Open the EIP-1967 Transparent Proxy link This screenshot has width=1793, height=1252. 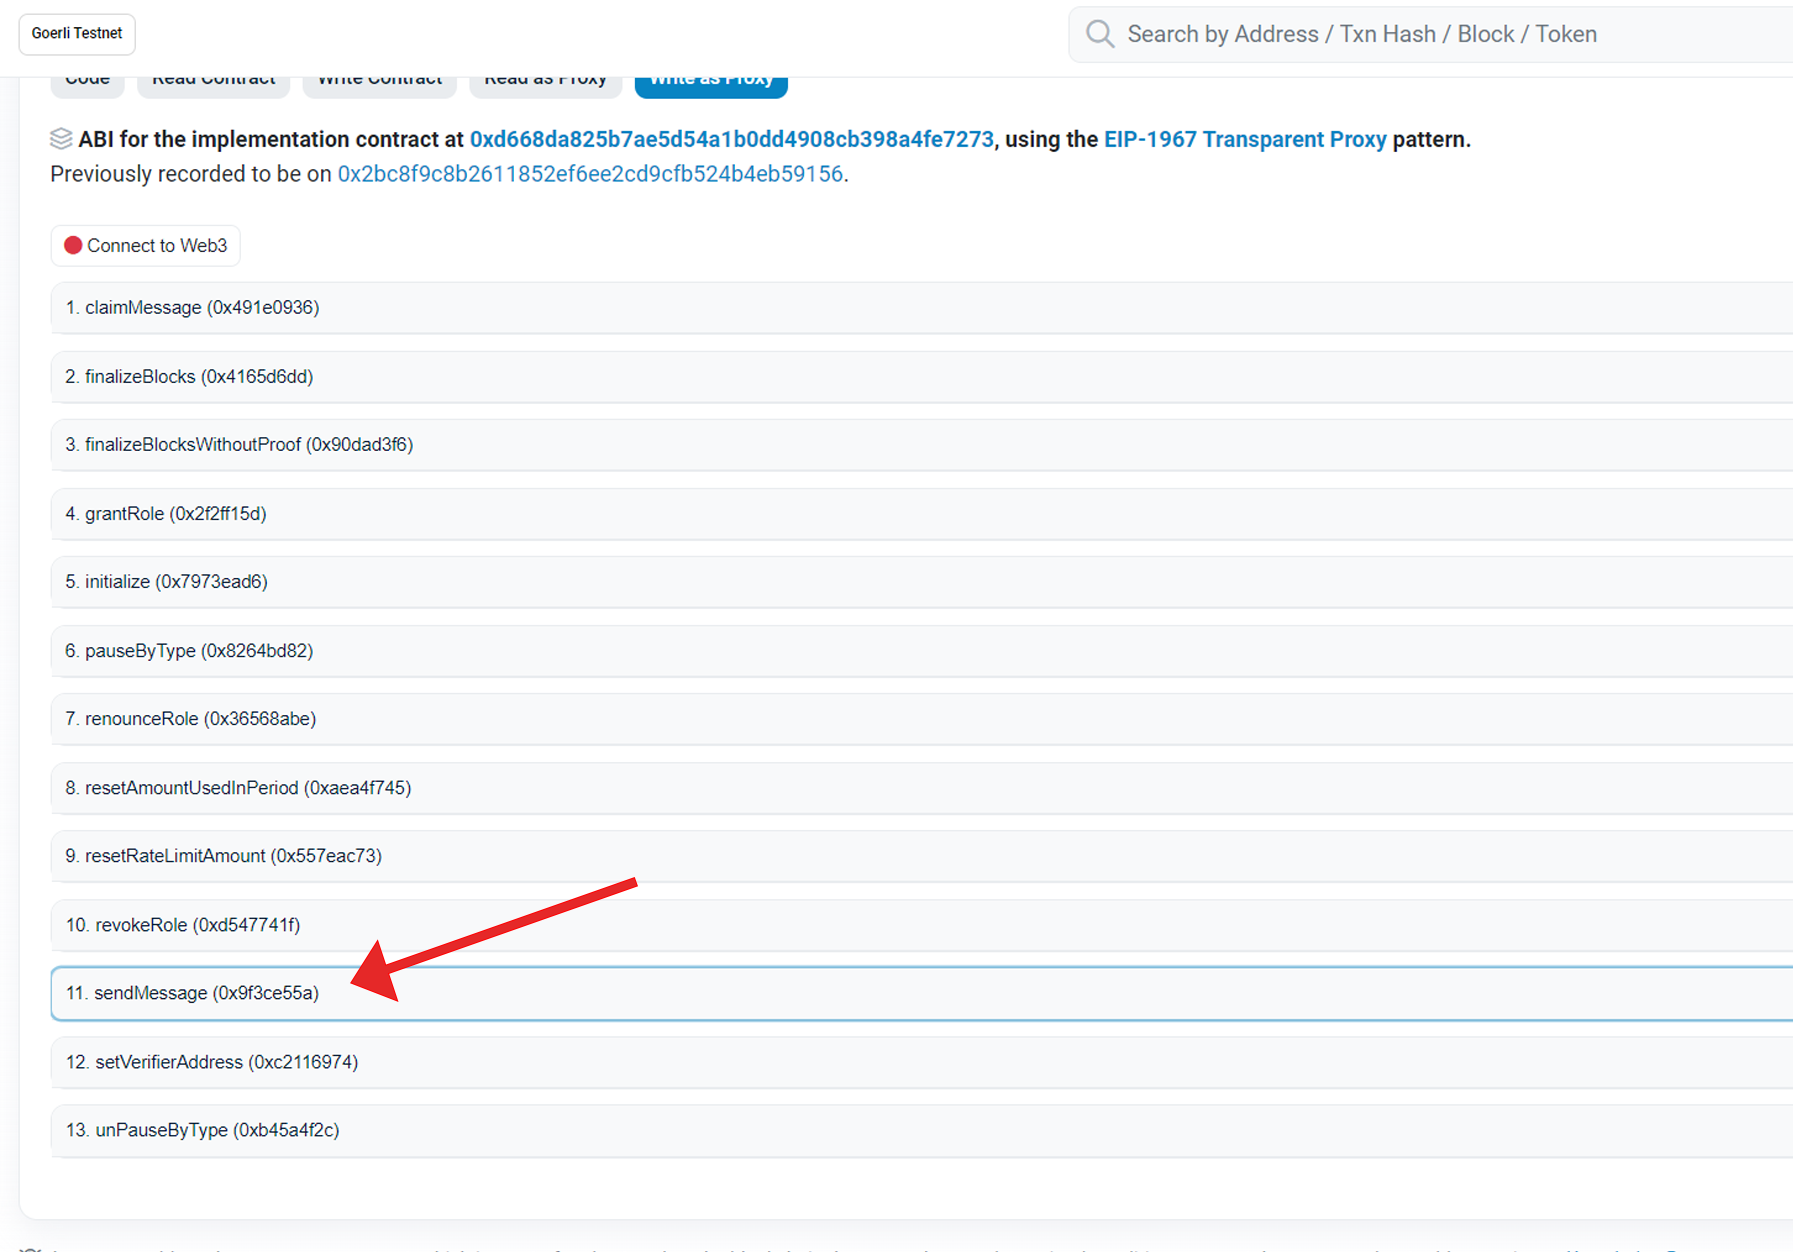(1244, 139)
